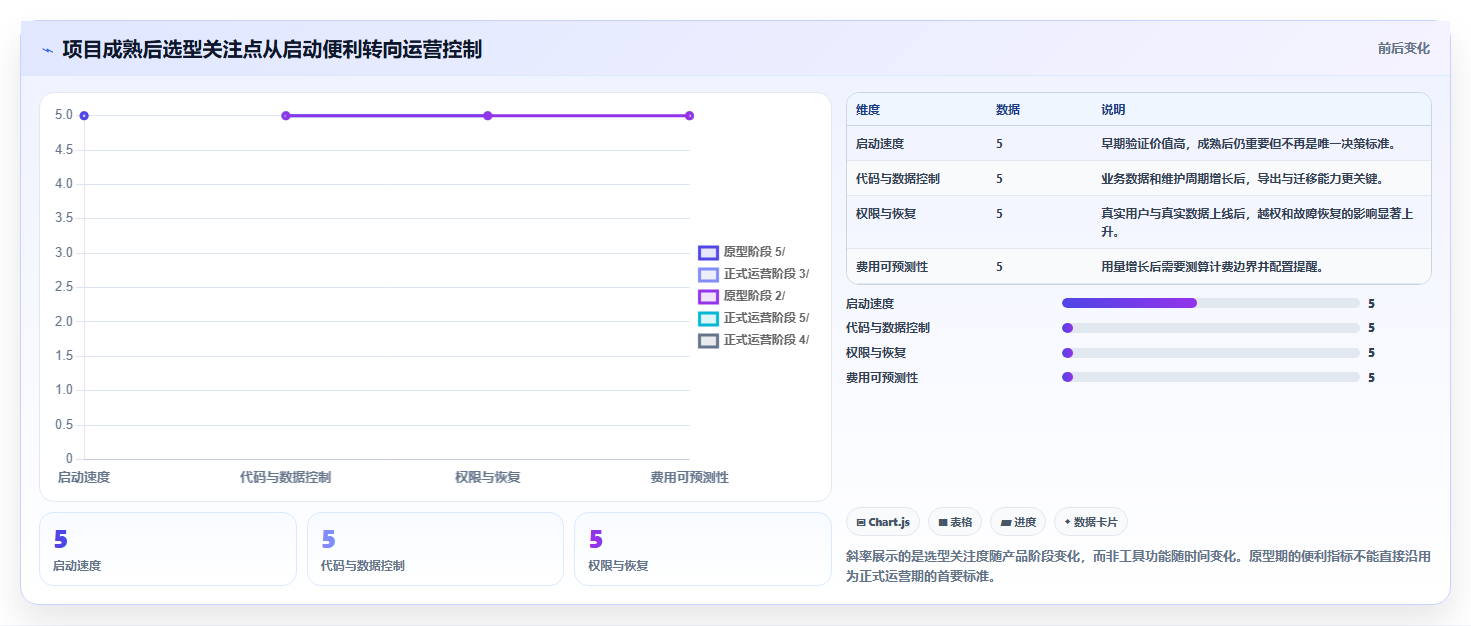
Task: Select the 表格 chip
Action: tap(955, 522)
